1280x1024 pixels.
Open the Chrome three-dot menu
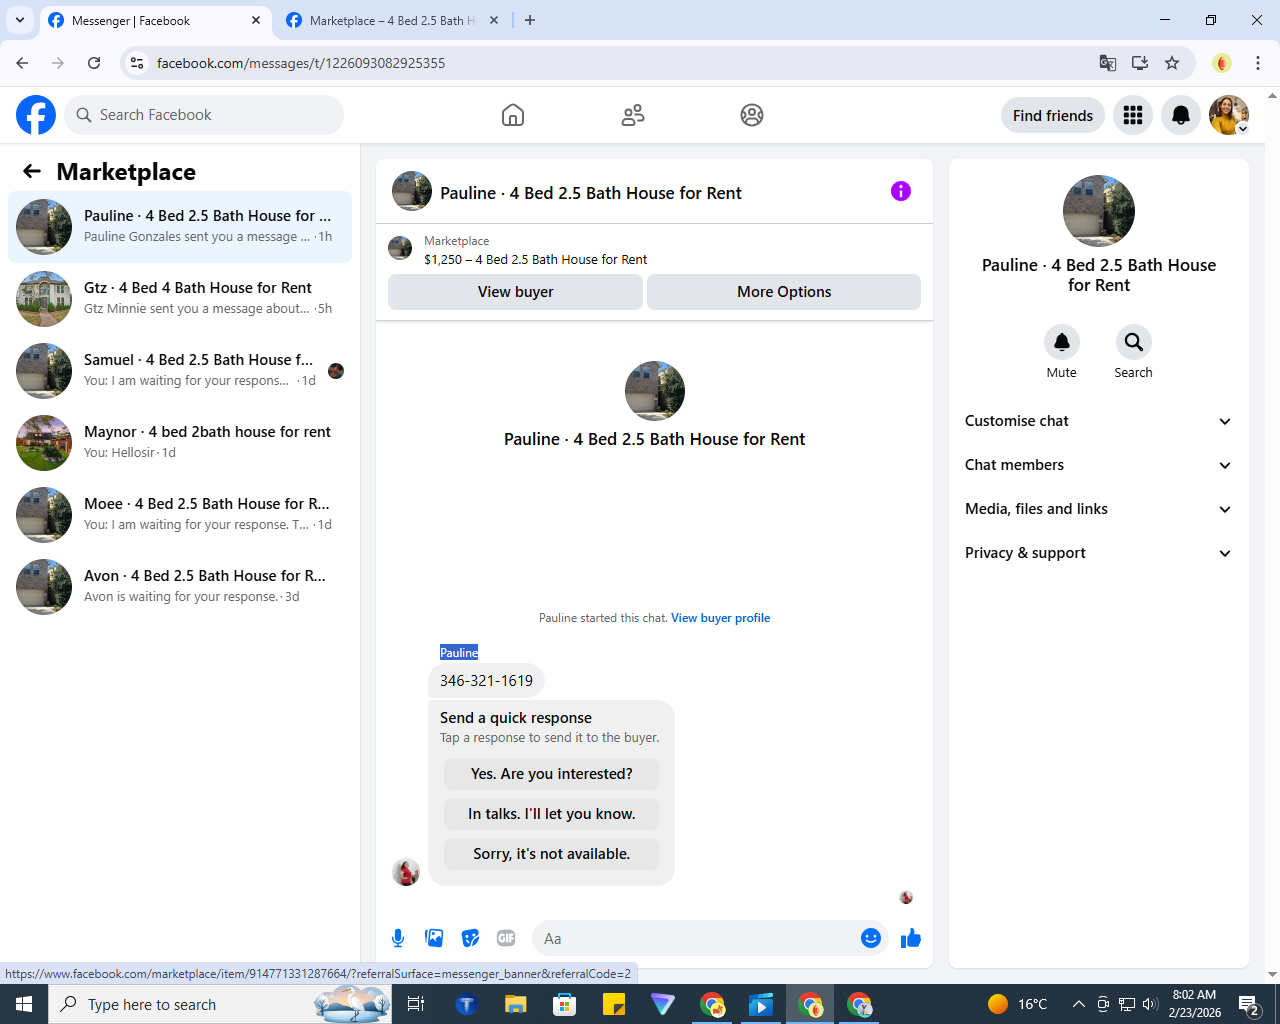pos(1258,63)
